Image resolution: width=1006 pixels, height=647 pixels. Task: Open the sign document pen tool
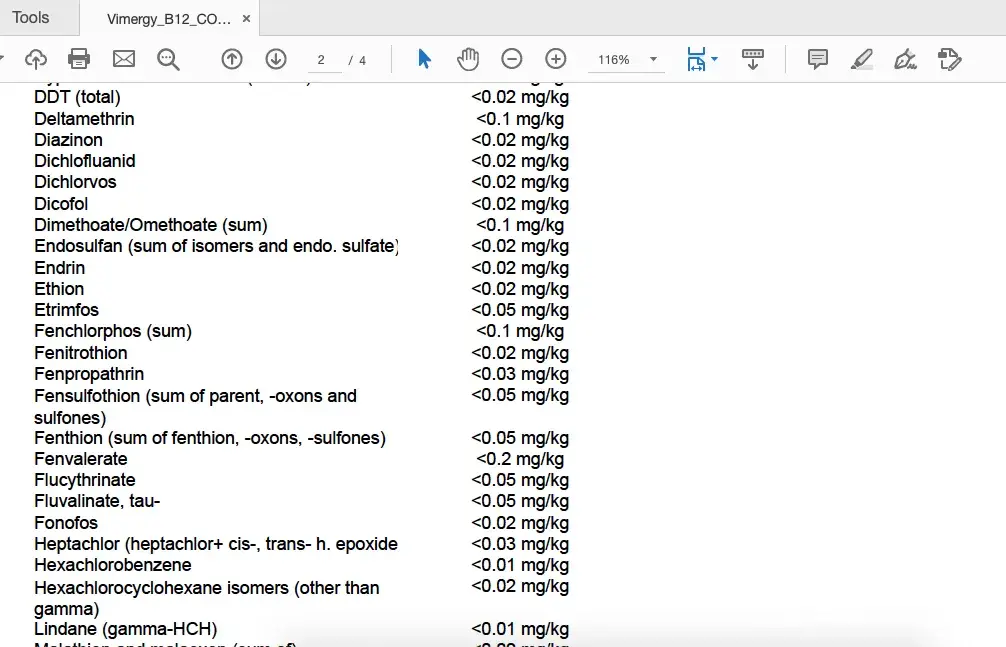pyautogui.click(x=906, y=60)
